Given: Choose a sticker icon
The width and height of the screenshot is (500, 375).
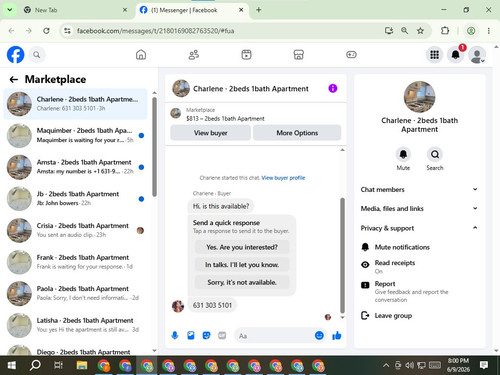Looking at the screenshot, I should pyautogui.click(x=206, y=335).
